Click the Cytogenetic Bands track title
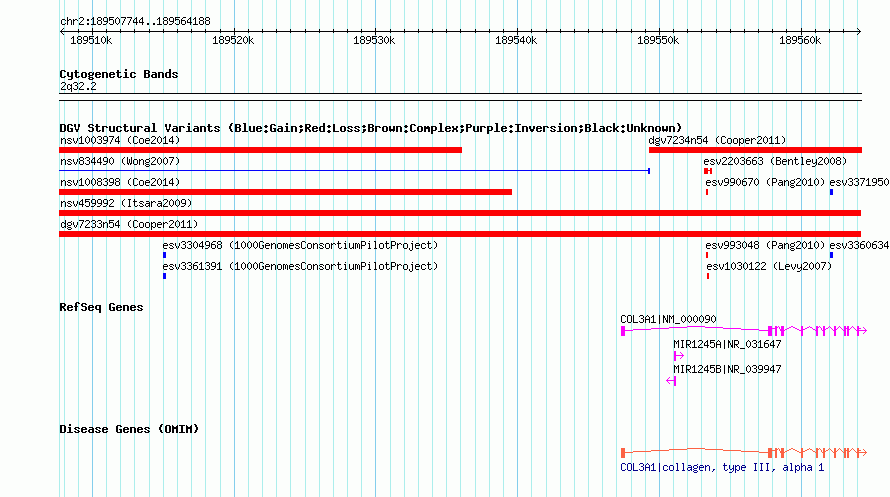The width and height of the screenshot is (890, 497). [119, 74]
